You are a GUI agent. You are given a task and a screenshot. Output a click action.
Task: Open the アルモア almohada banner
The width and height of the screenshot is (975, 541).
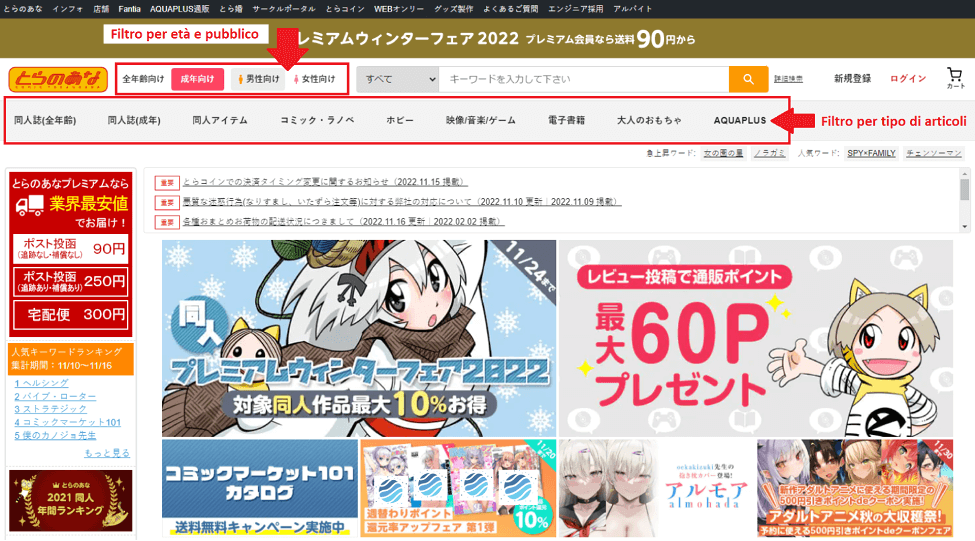pyautogui.click(x=657, y=488)
